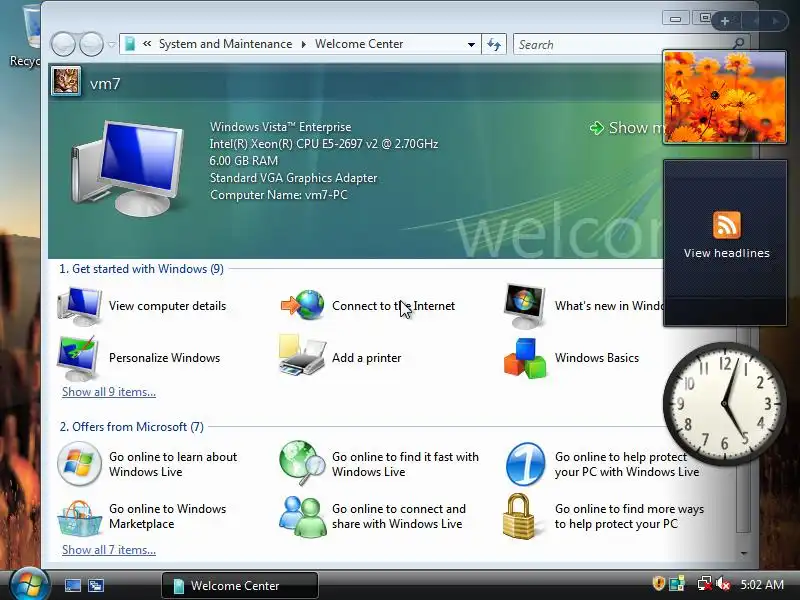Screen dimensions: 800x600
Task: Click inside the Search input field
Action: pos(622,44)
